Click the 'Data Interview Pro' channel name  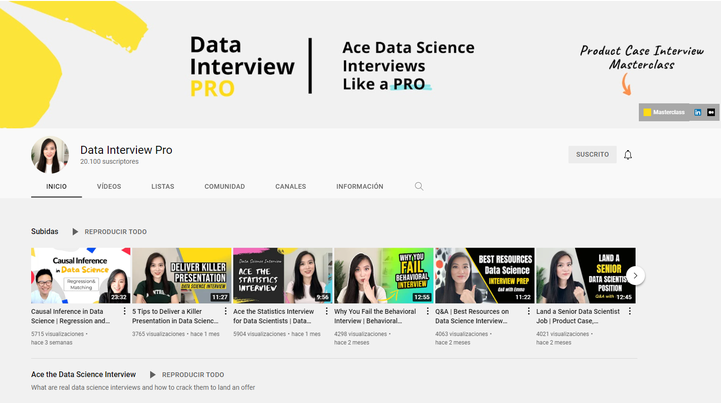coord(126,150)
